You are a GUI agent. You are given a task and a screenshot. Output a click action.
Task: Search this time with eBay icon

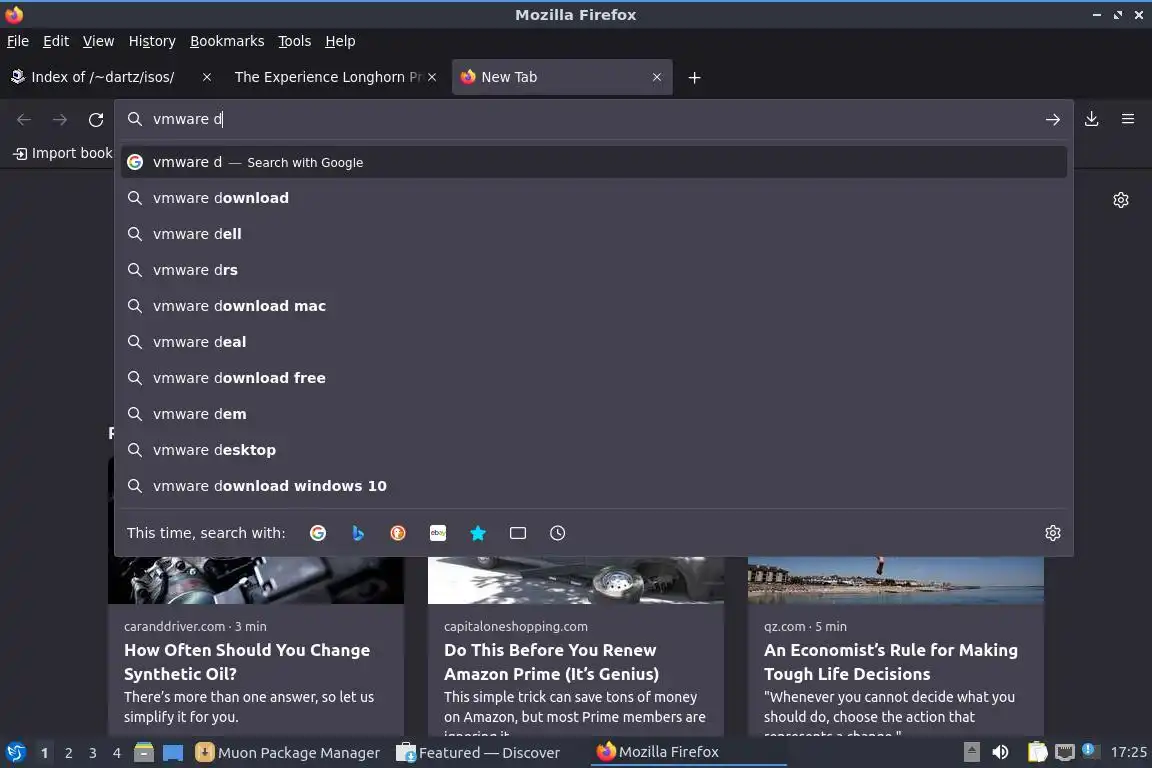[x=438, y=533]
